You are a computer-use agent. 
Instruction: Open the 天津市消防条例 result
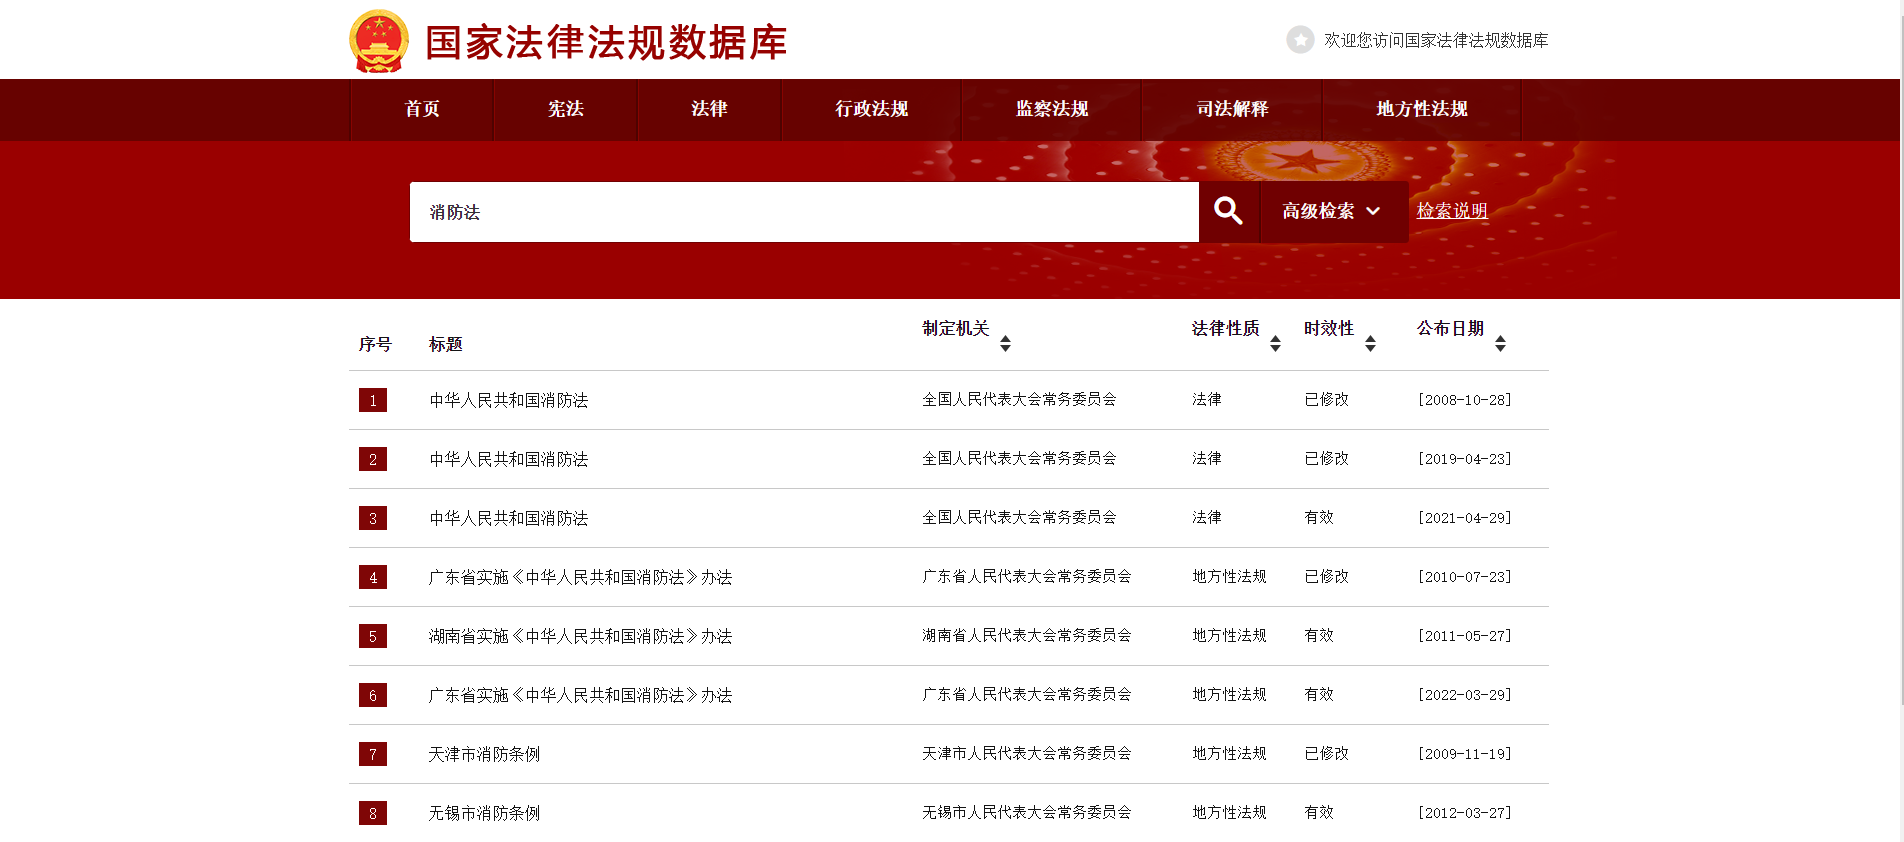click(x=484, y=754)
